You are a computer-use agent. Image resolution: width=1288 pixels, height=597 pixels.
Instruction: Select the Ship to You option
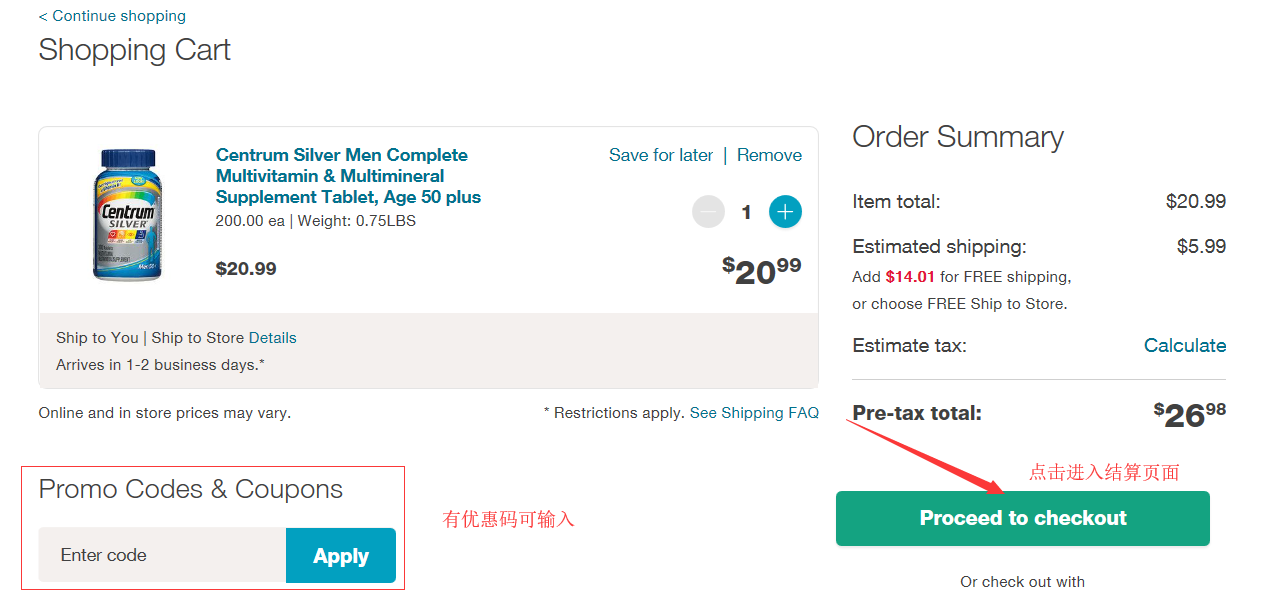97,338
